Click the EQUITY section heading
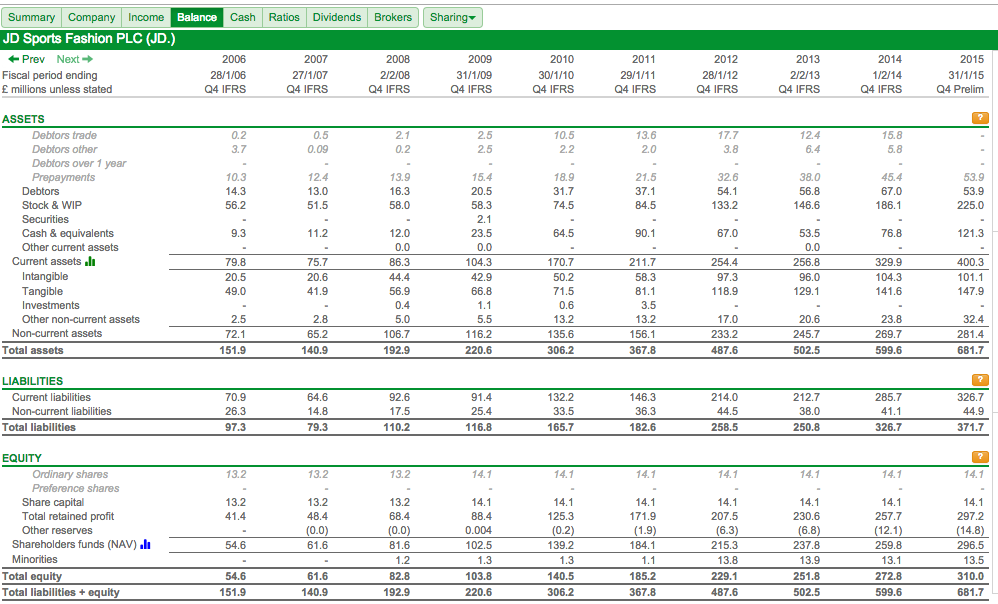This screenshot has width=998, height=604. click(x=22, y=458)
